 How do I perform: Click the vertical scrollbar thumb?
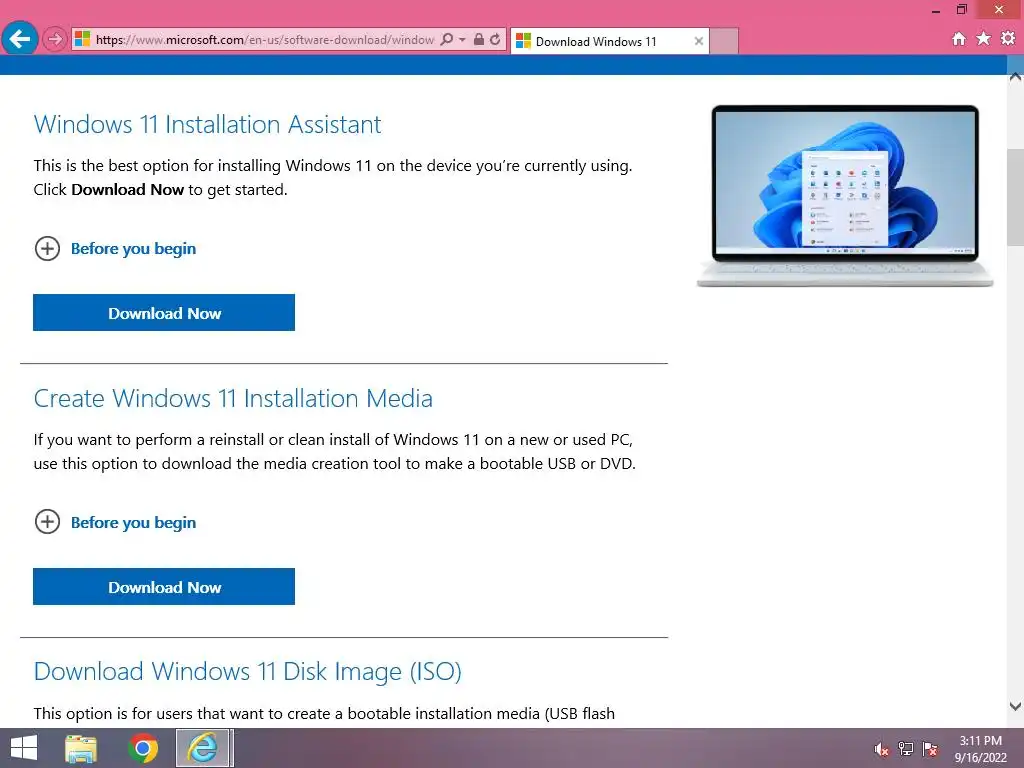[1016, 197]
